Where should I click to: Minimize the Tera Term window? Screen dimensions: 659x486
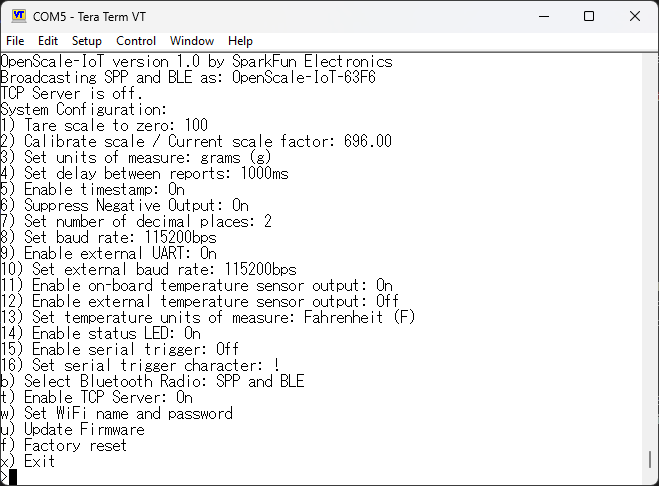[x=543, y=16]
